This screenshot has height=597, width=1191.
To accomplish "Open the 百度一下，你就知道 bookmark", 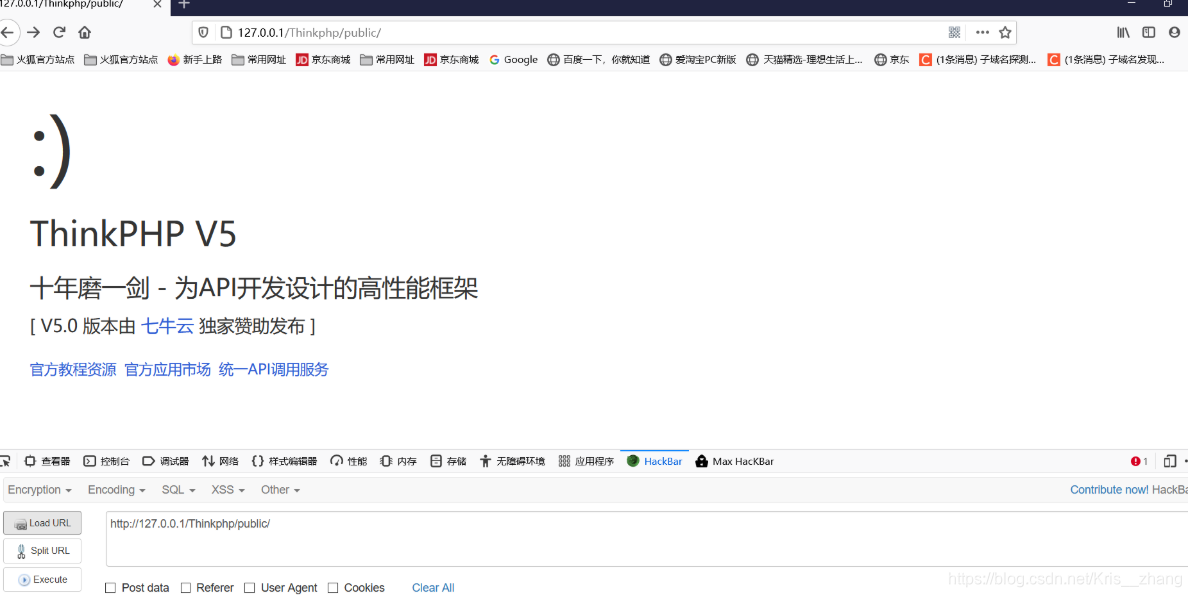I will (x=599, y=59).
